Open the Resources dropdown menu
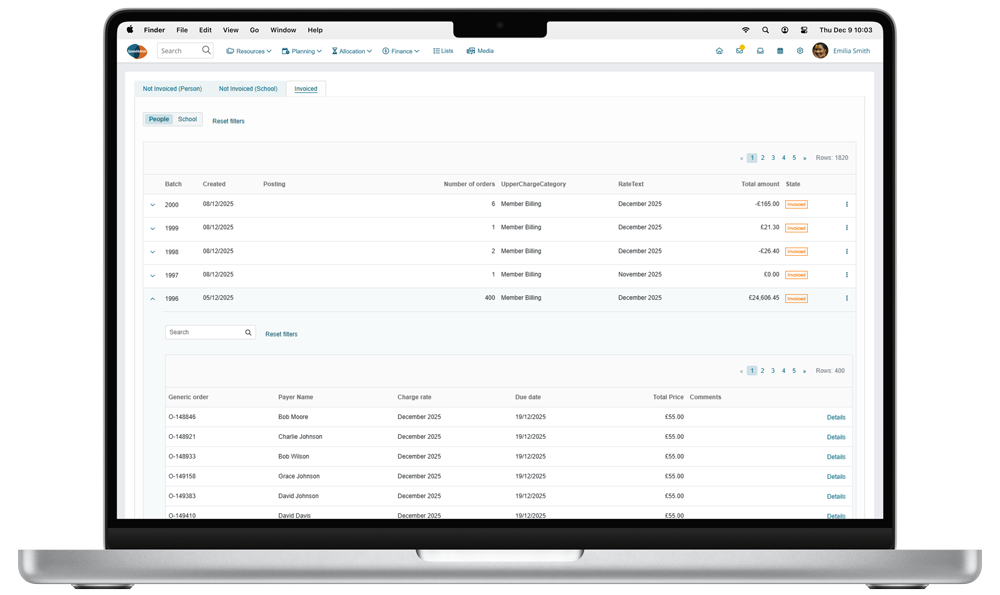This screenshot has height=595, width=1000. coord(249,51)
